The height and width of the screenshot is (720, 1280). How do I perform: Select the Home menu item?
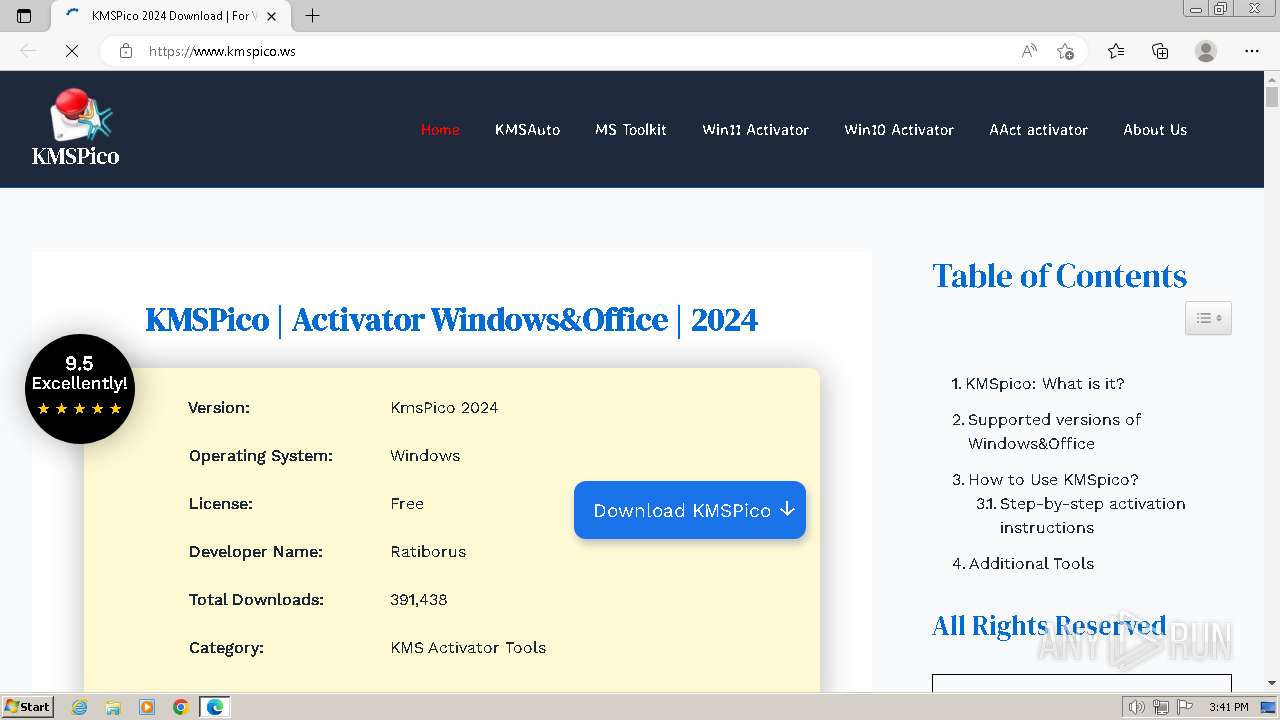tap(440, 130)
